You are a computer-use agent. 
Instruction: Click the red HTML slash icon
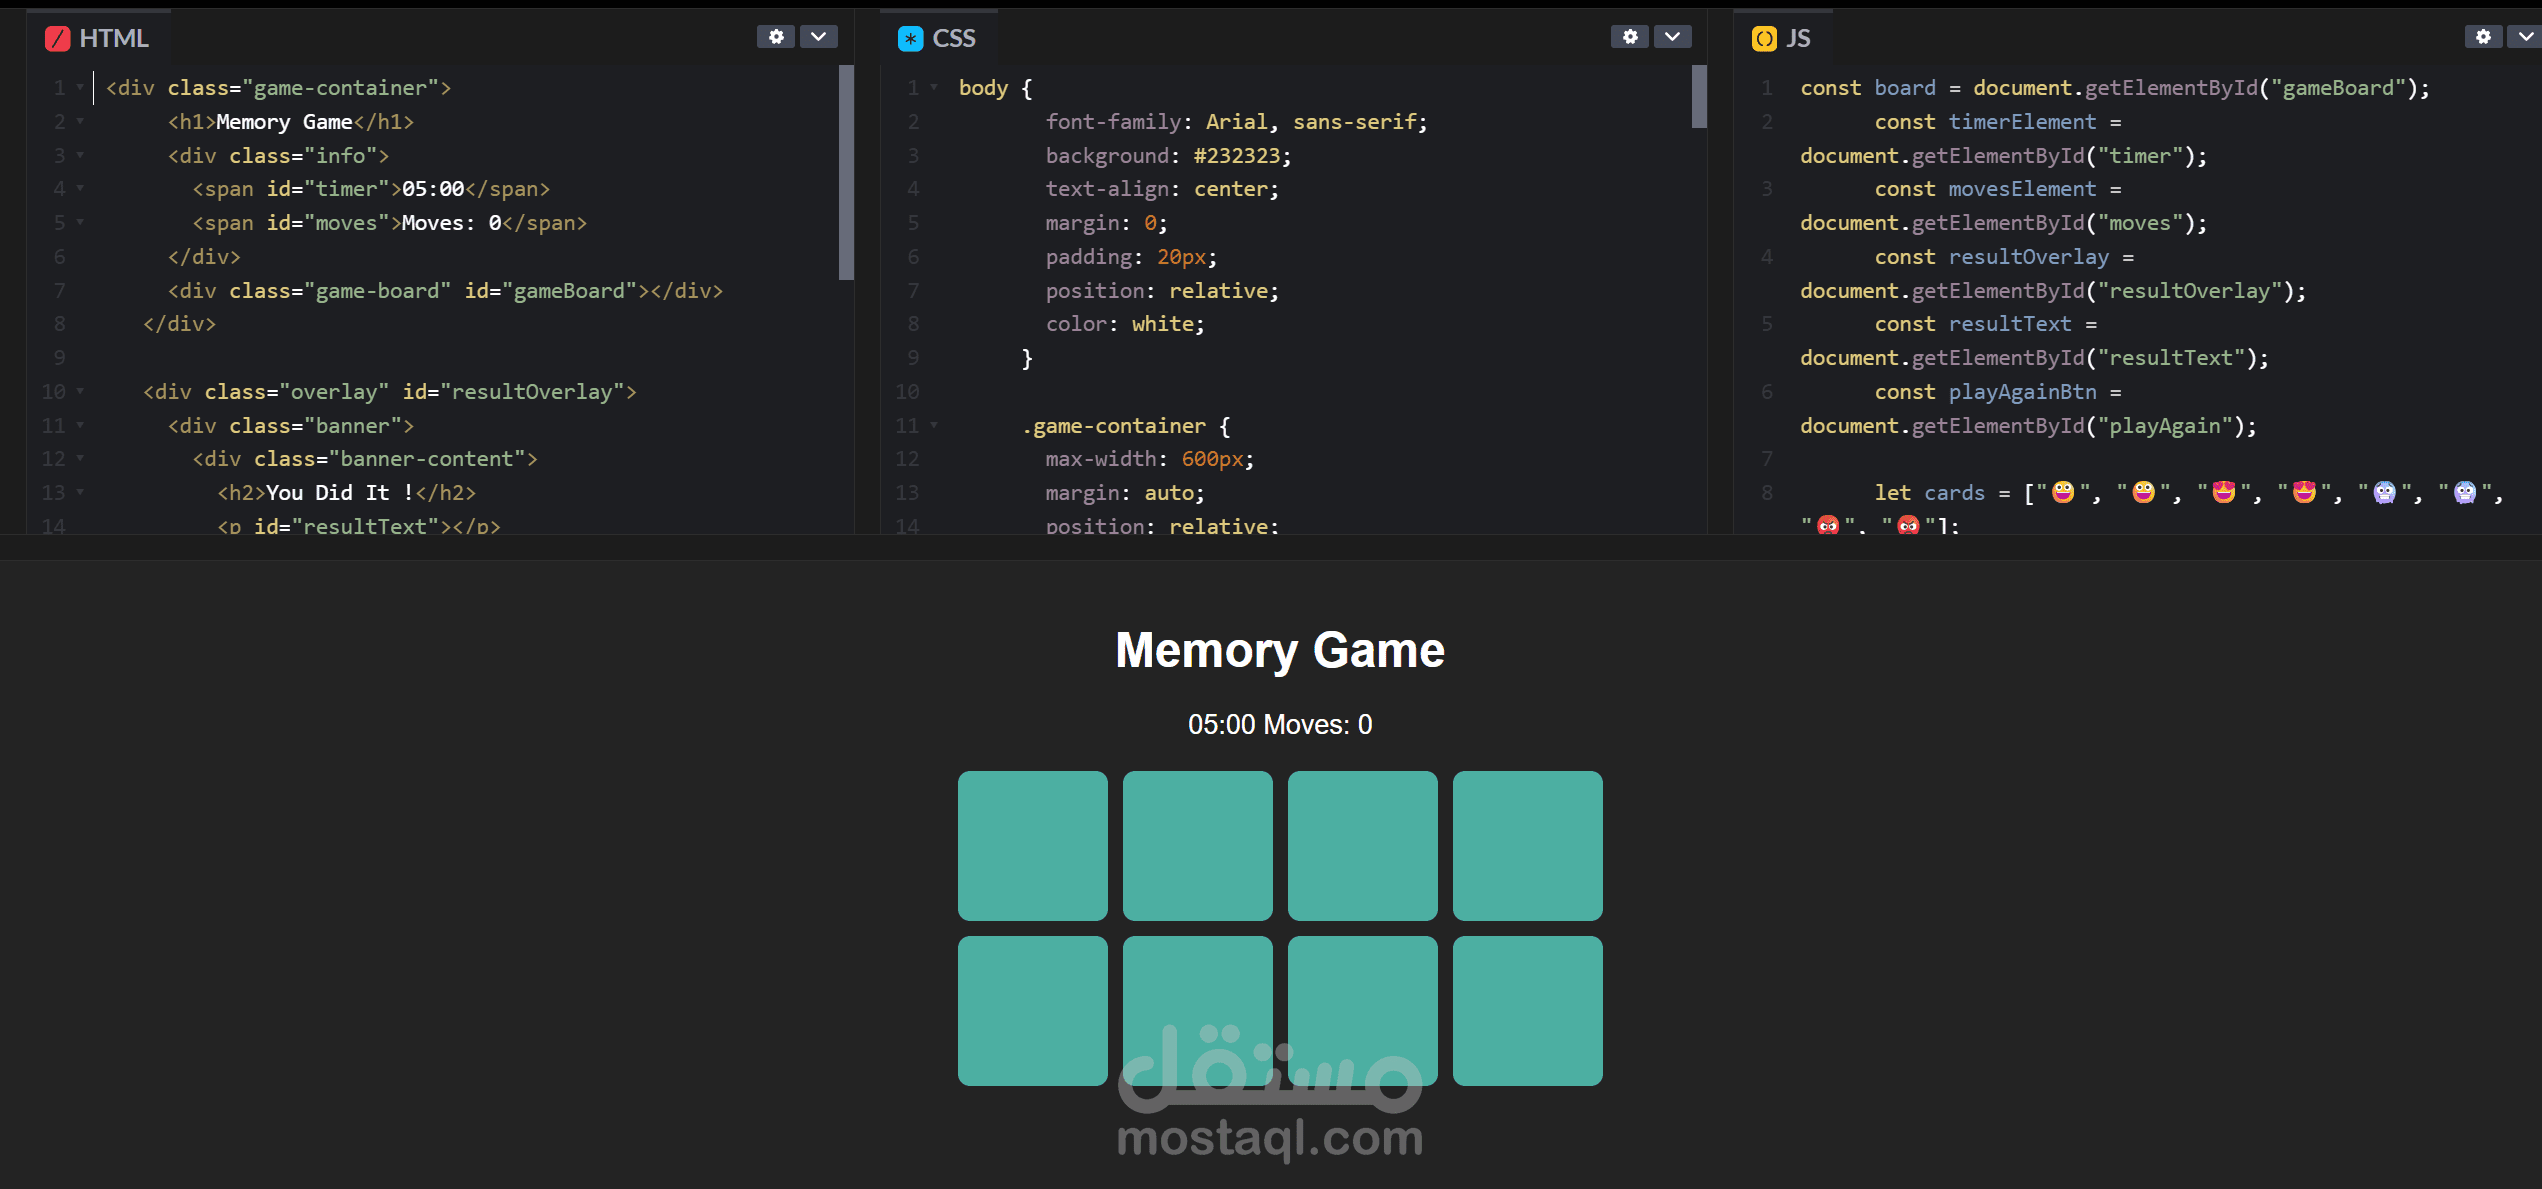(x=58, y=38)
